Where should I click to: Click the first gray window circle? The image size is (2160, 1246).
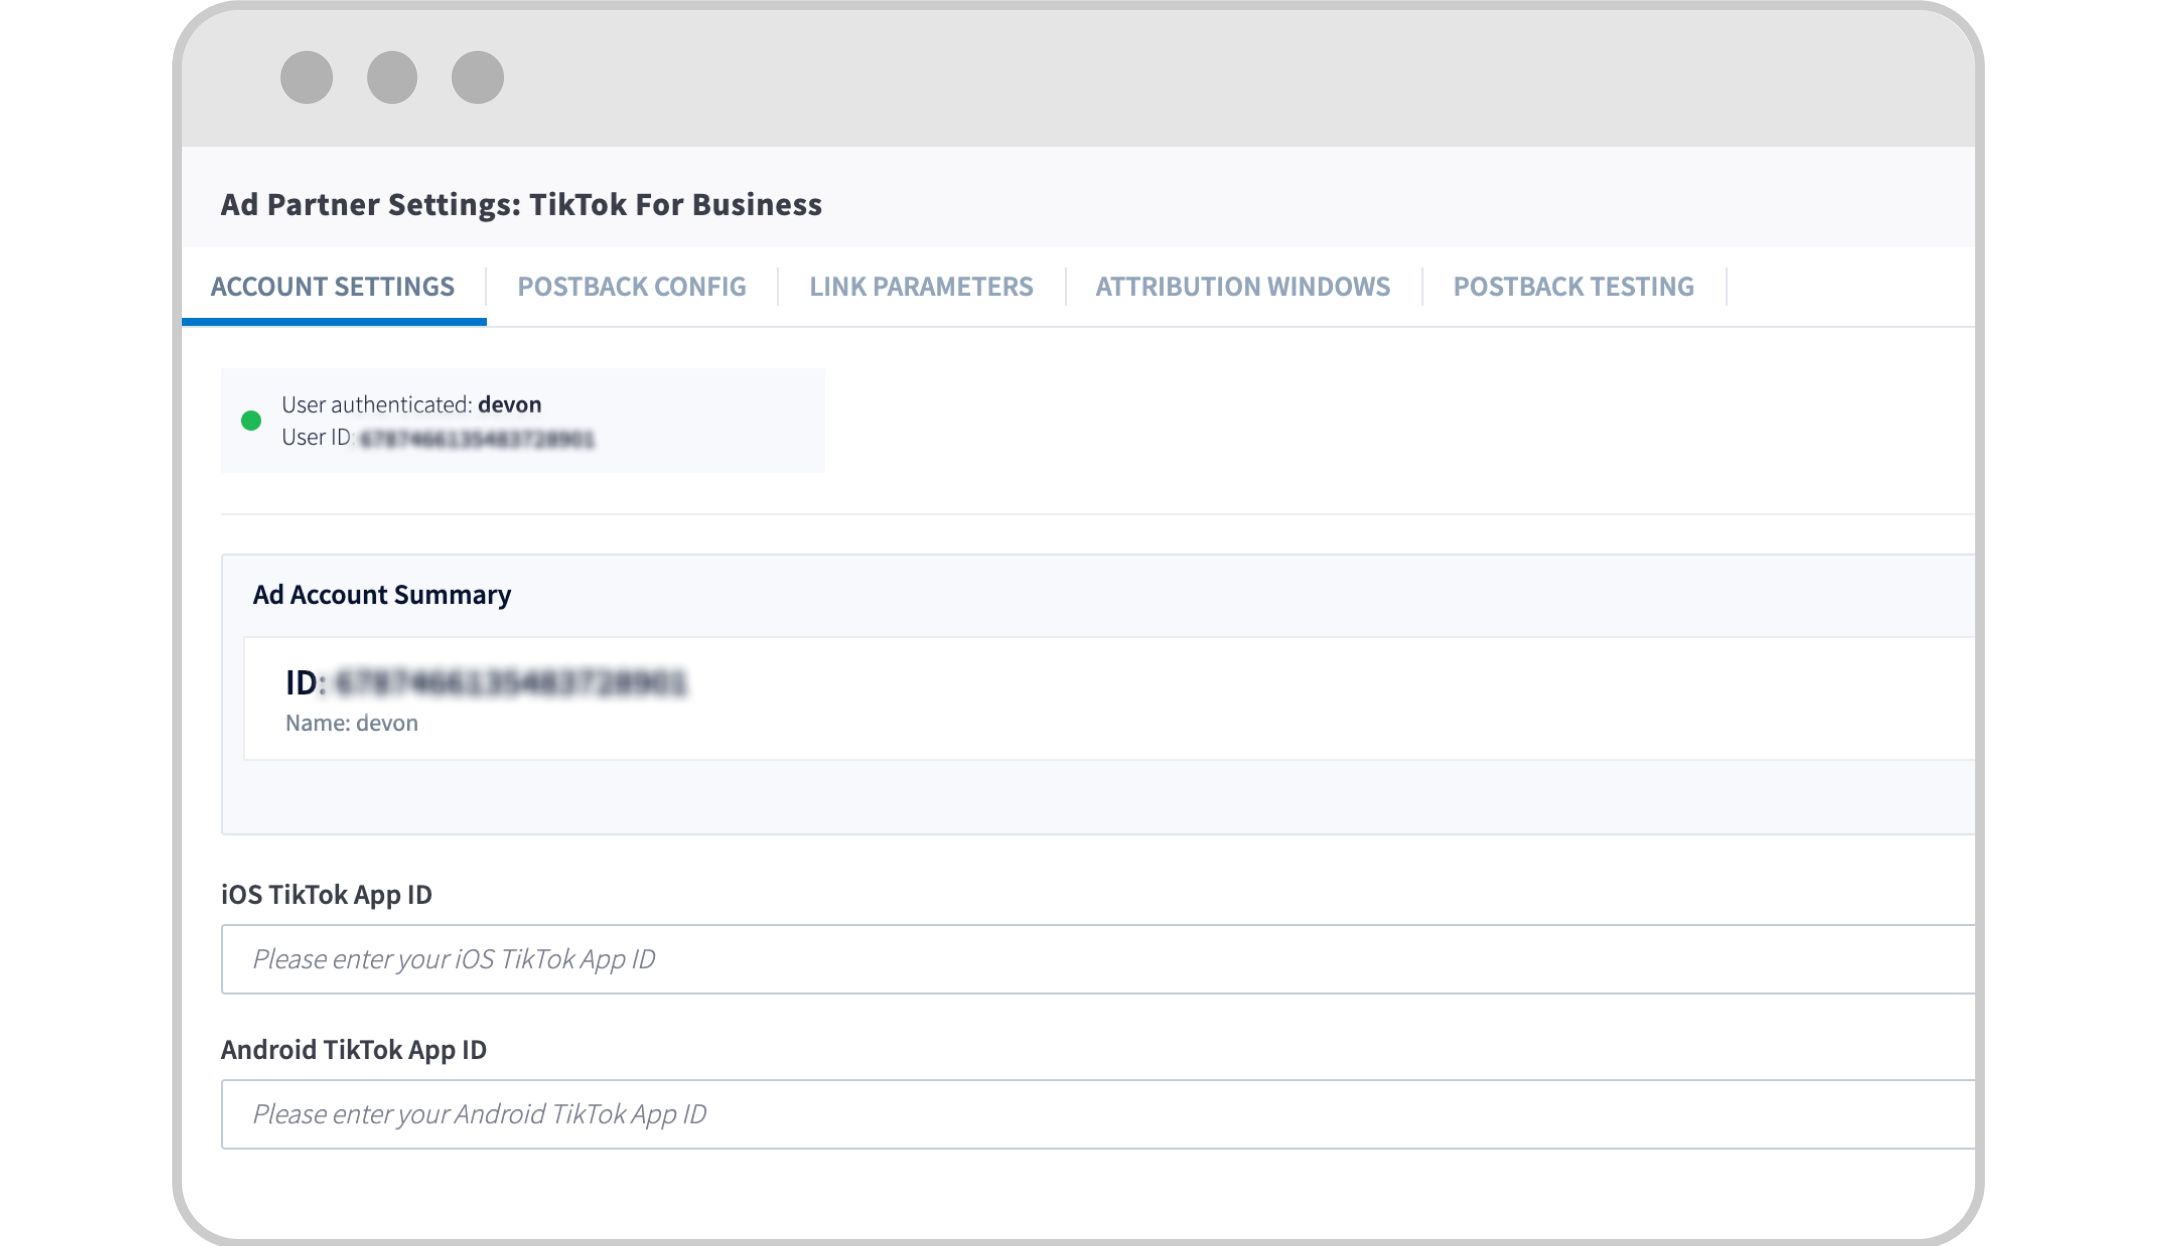306,78
